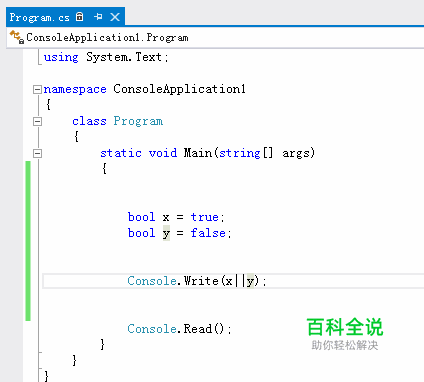This screenshot has width=424, height=382.
Task: Click 'Console' in the Console.Write line
Action: [152, 281]
